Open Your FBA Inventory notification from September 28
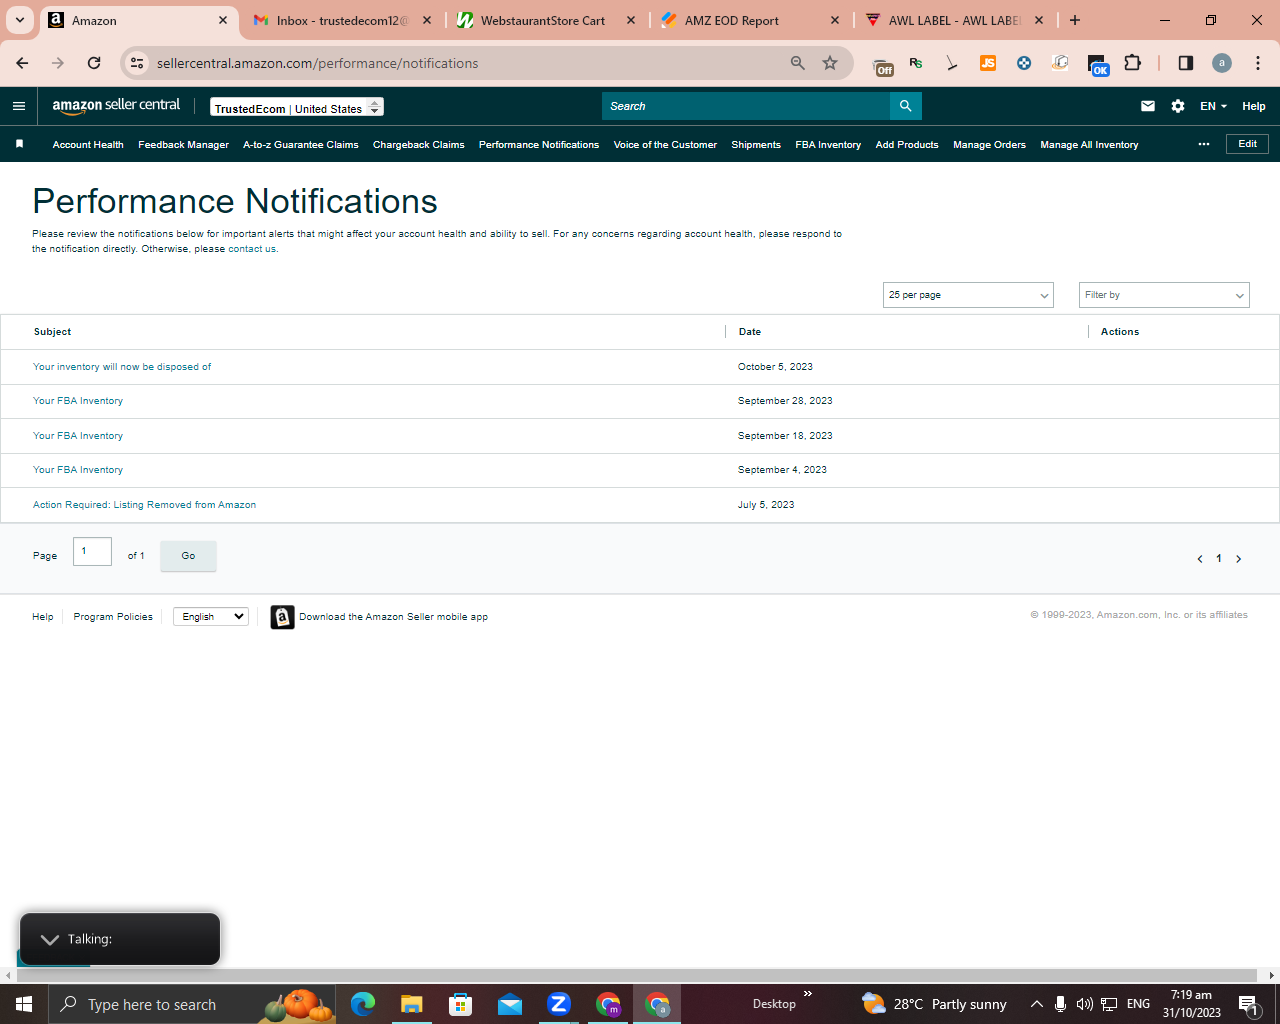The width and height of the screenshot is (1280, 1024). 78,401
